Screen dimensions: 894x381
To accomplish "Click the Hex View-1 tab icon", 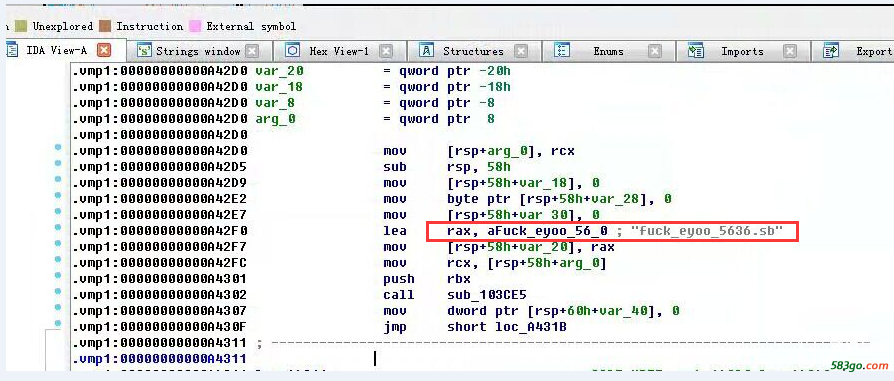I will (x=292, y=51).
